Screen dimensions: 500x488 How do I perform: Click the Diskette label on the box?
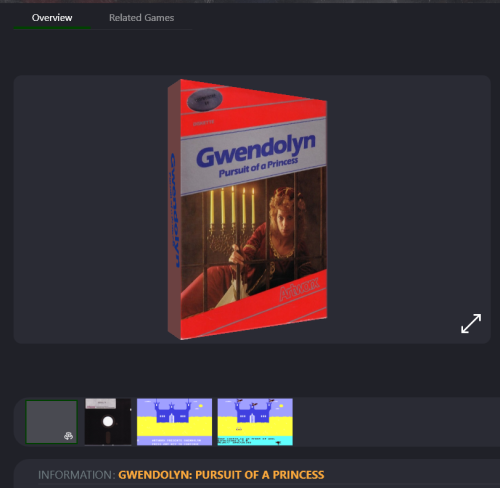tap(203, 123)
